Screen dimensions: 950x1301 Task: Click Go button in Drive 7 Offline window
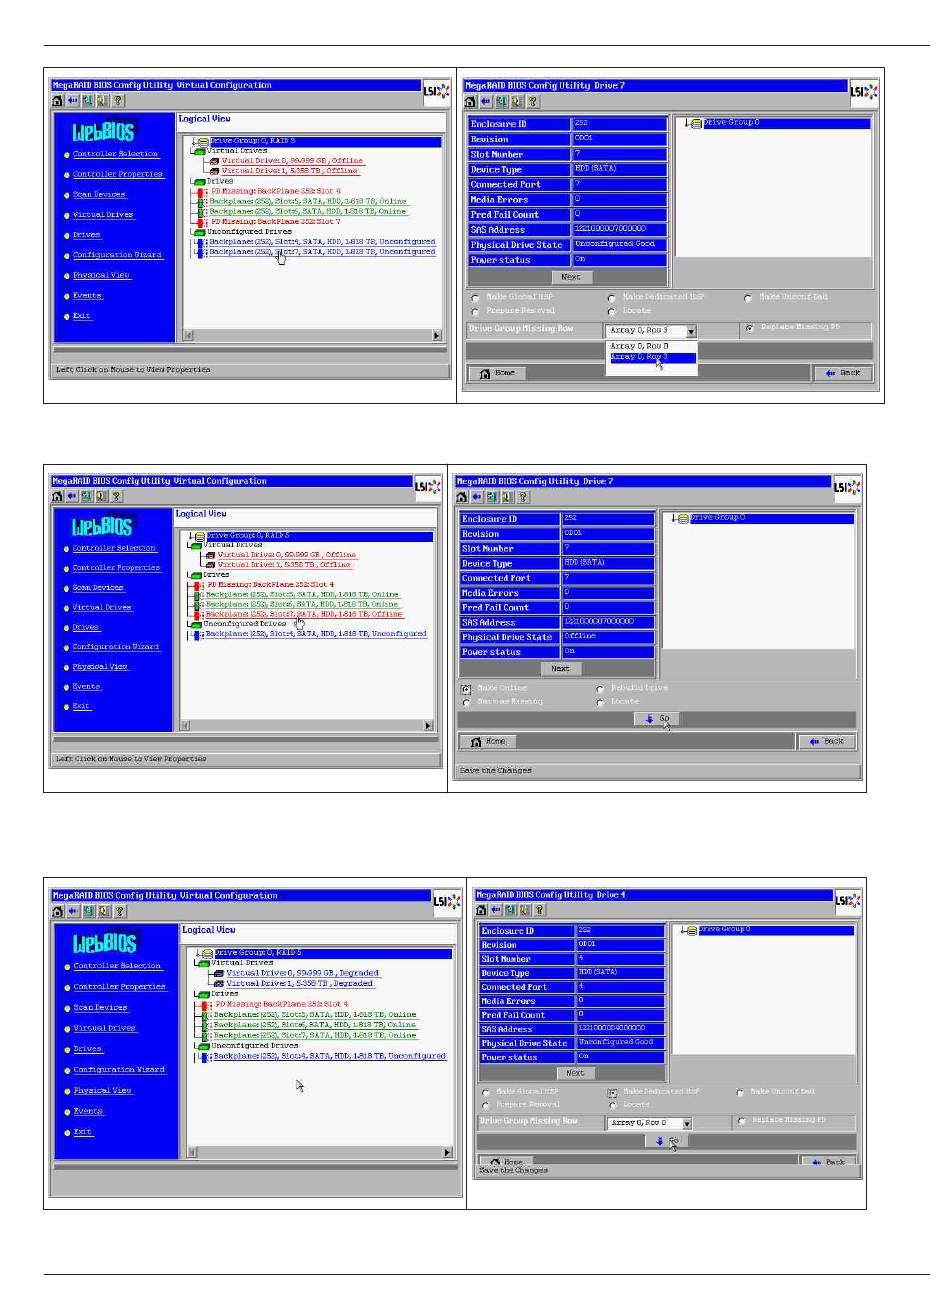(x=658, y=719)
